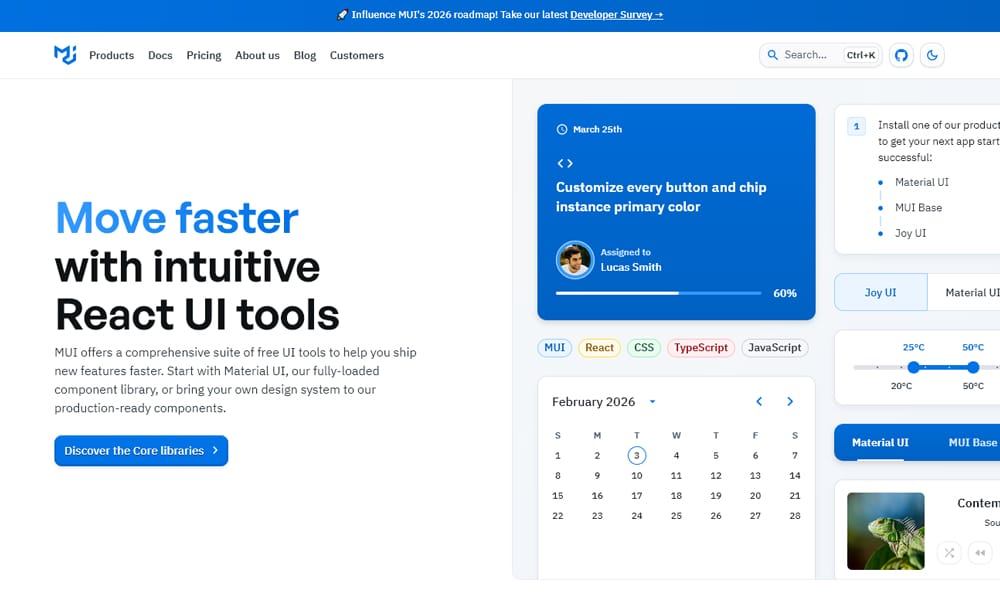Image resolution: width=1000 pixels, height=600 pixels.
Task: Select the Joy UI toggle button
Action: [881, 292]
